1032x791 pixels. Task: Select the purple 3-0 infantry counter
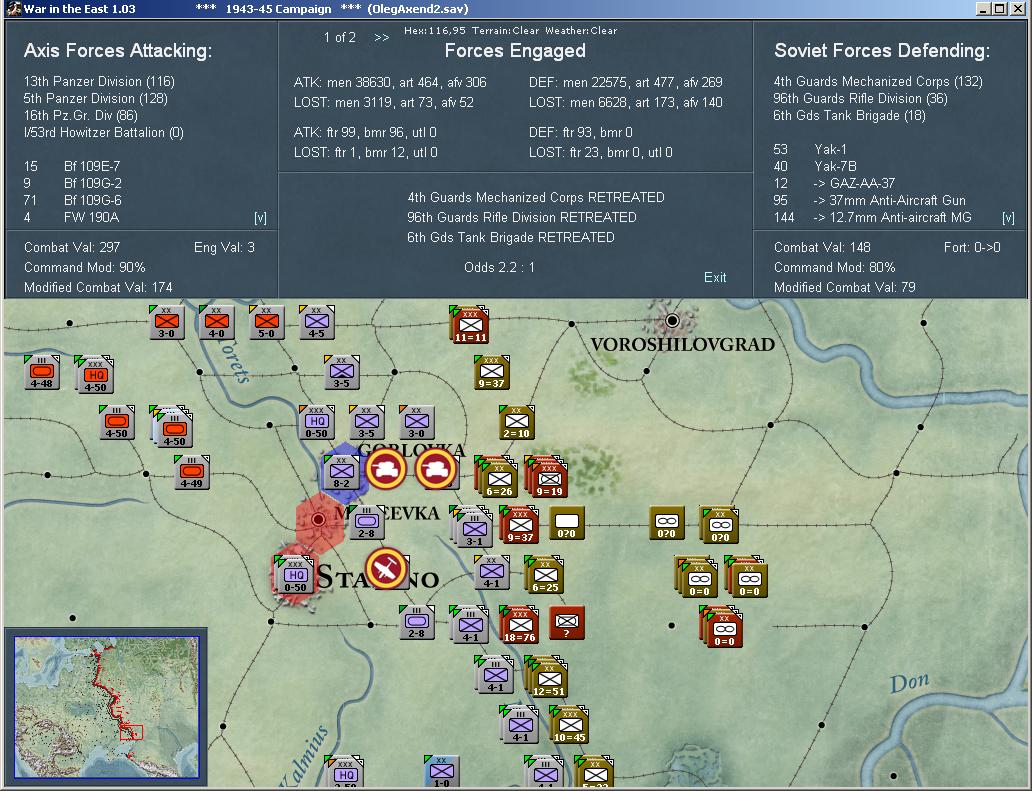coord(417,422)
